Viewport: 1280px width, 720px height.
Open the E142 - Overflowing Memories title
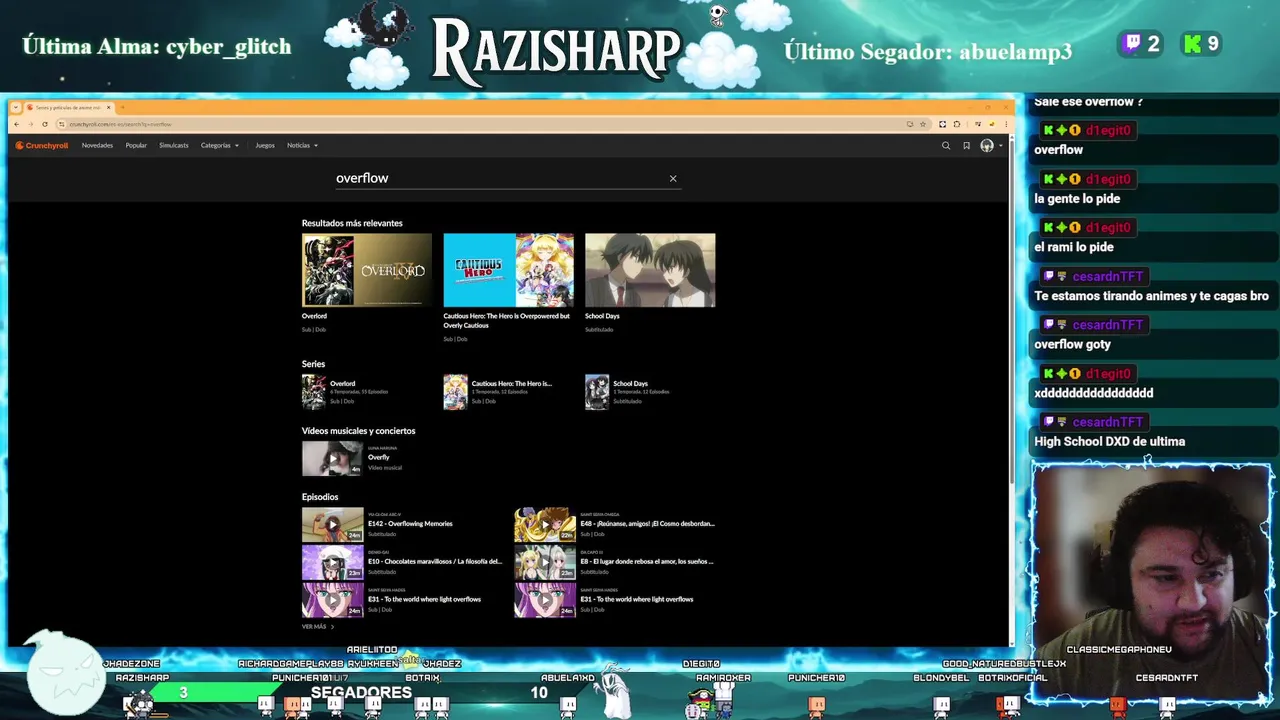pos(410,524)
